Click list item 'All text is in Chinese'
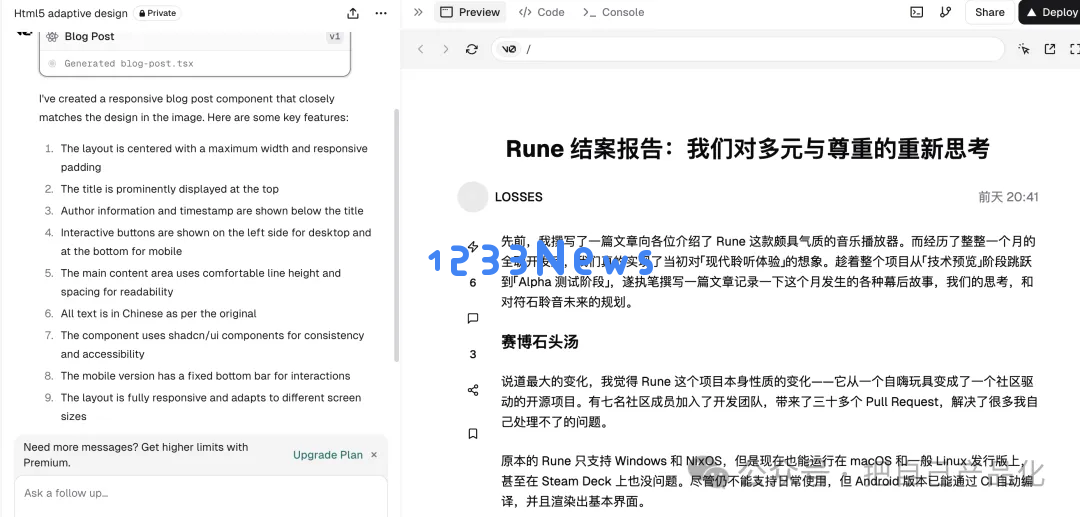 point(158,314)
